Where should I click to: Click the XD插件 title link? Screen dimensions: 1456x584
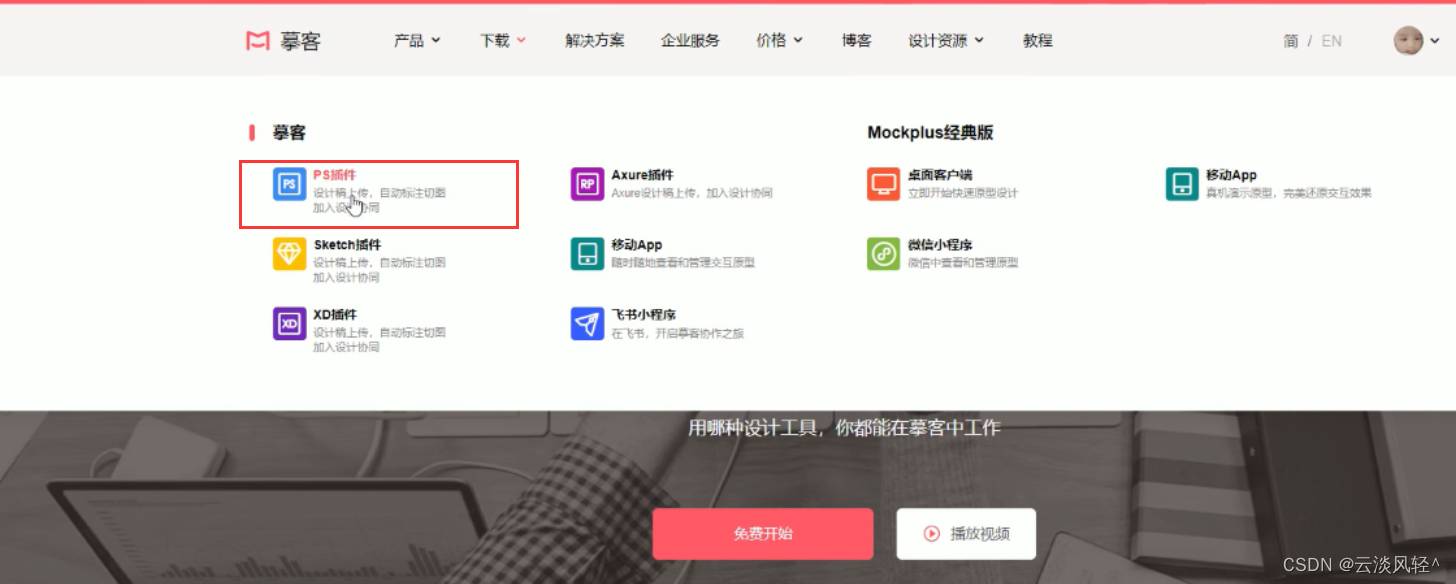tap(335, 315)
